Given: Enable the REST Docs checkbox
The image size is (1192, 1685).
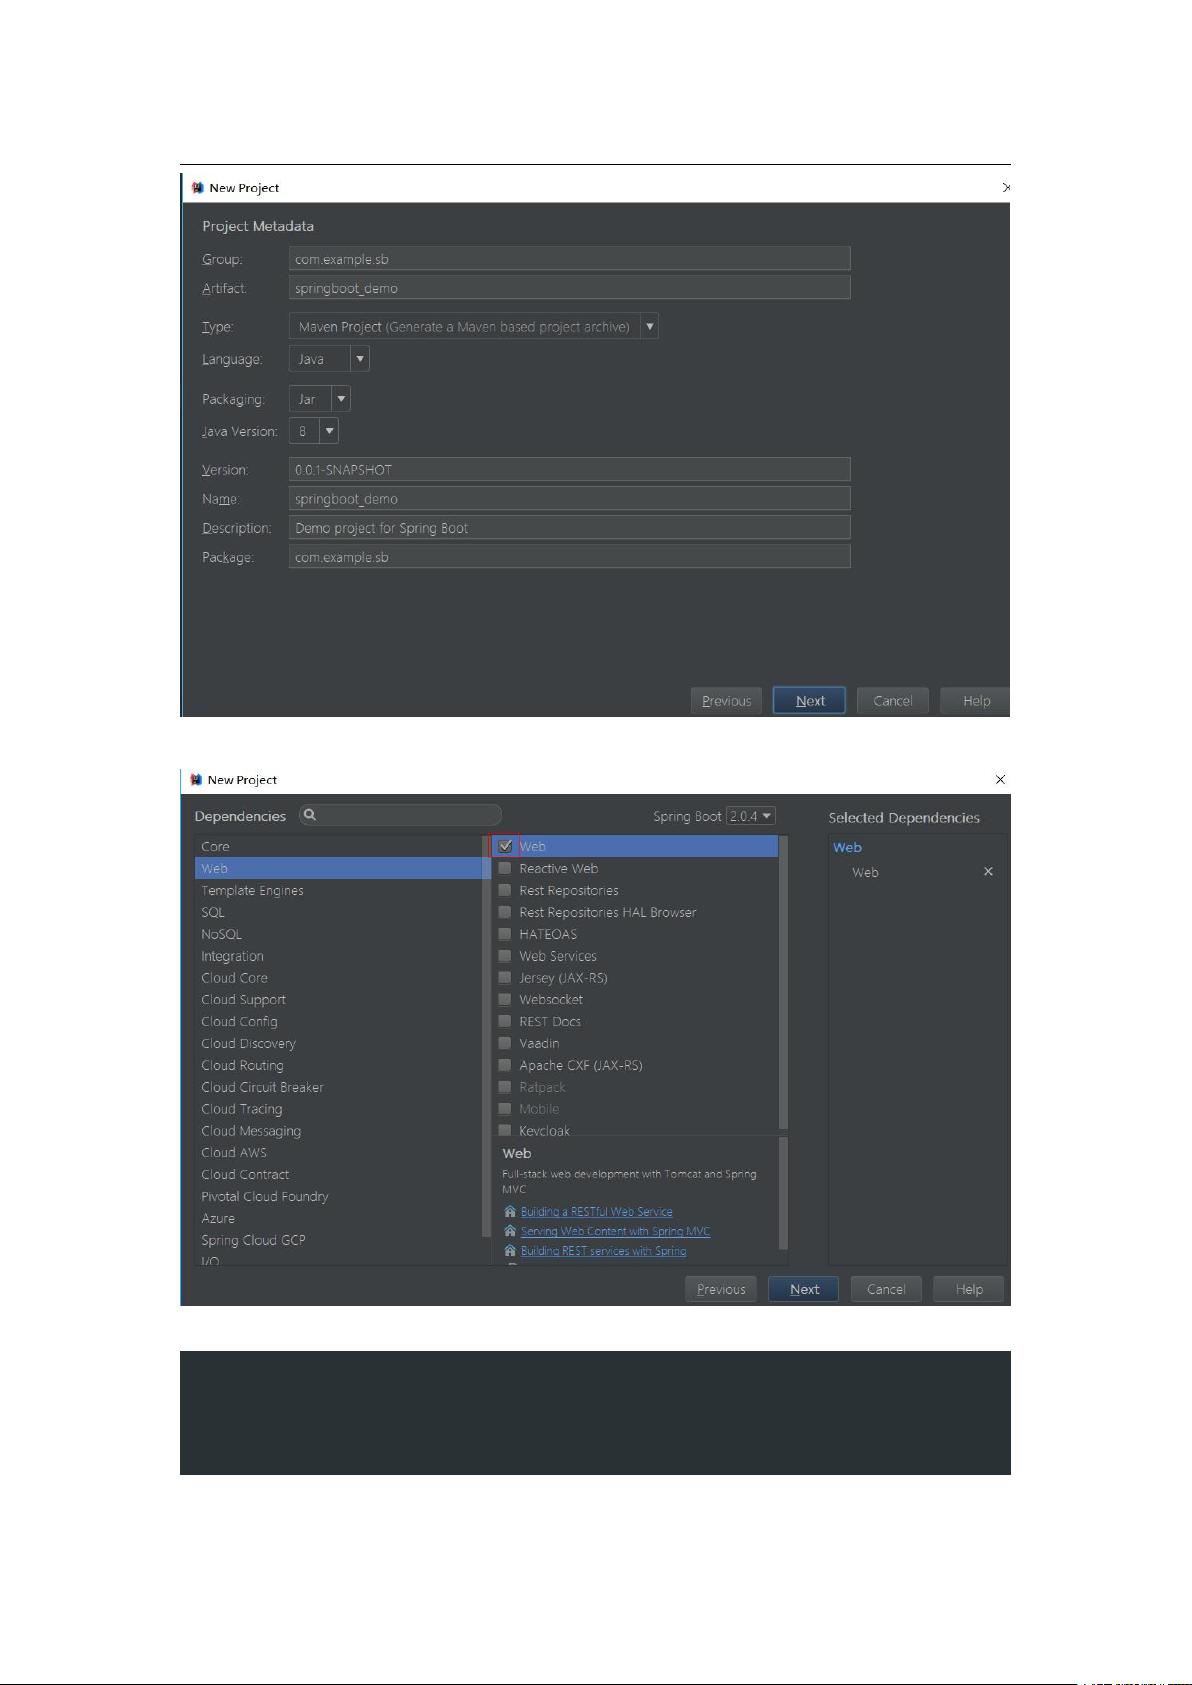Looking at the screenshot, I should pos(505,1021).
